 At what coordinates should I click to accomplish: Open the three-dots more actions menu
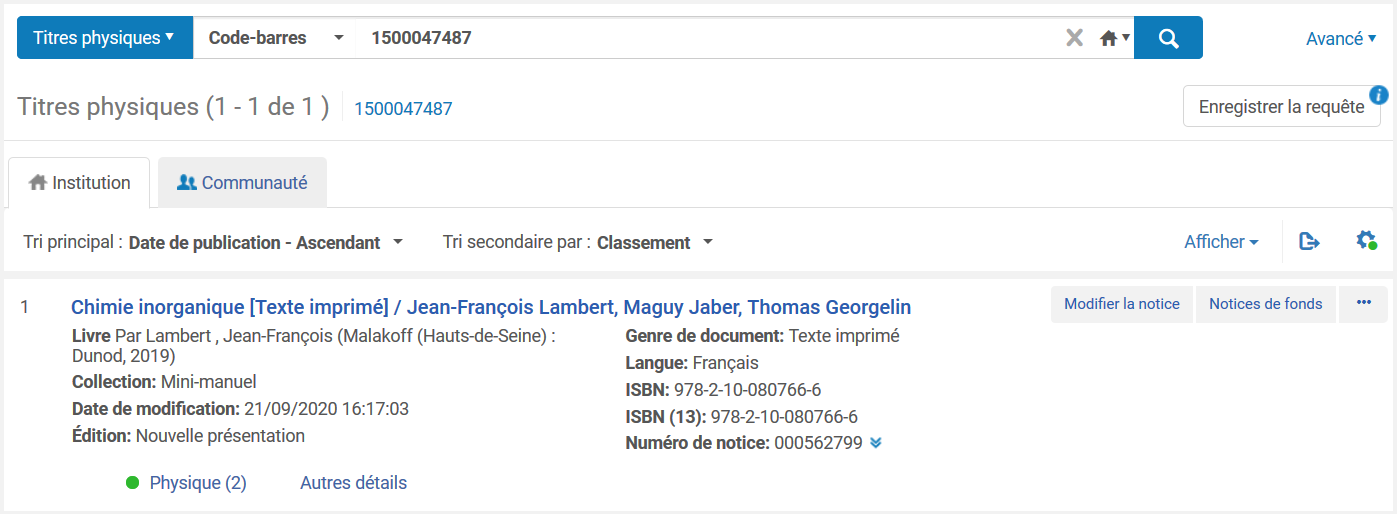point(1364,304)
